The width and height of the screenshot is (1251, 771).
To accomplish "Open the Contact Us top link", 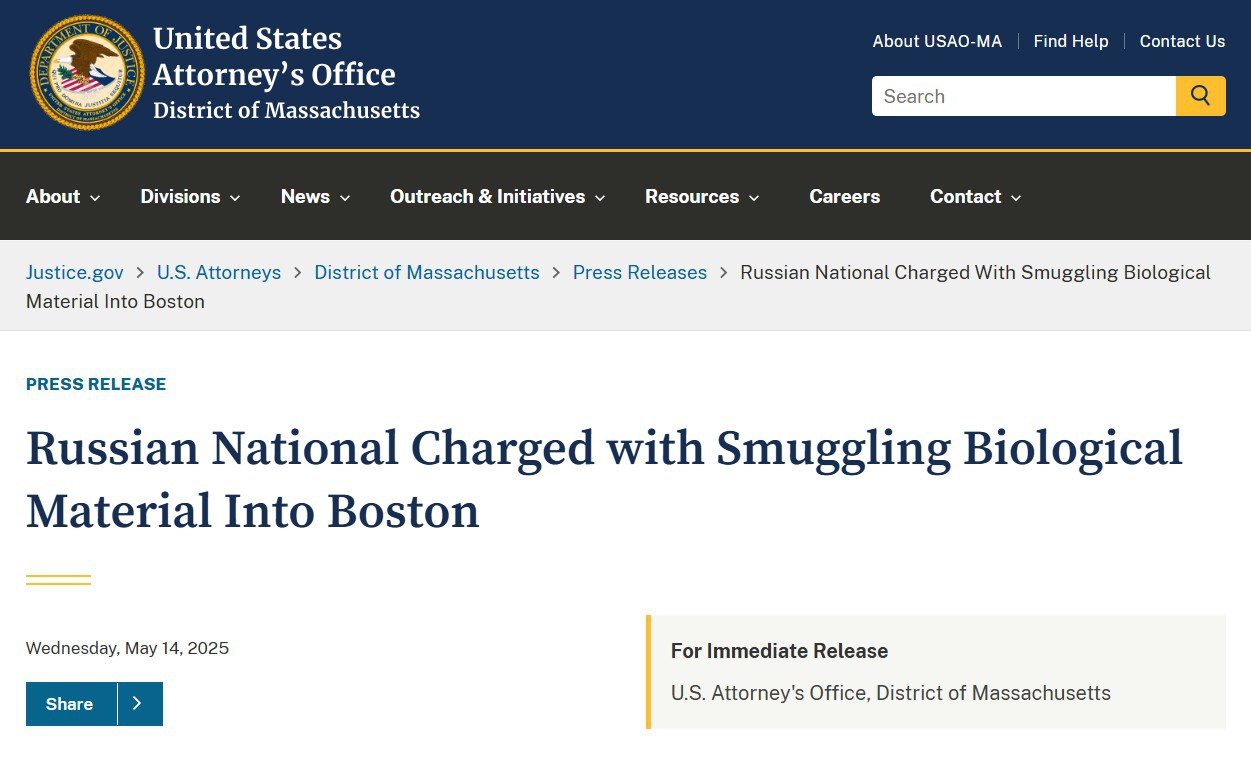I will click(1182, 41).
